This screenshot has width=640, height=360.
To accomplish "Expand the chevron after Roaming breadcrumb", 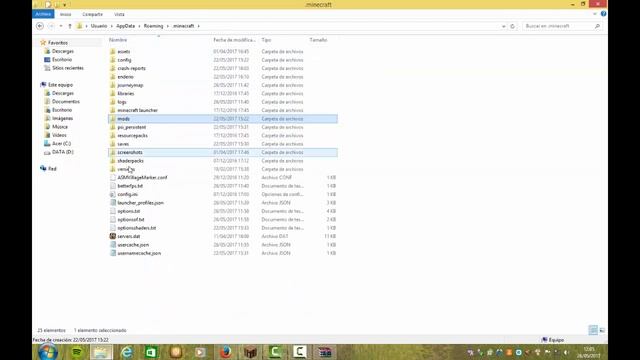I will (167, 26).
